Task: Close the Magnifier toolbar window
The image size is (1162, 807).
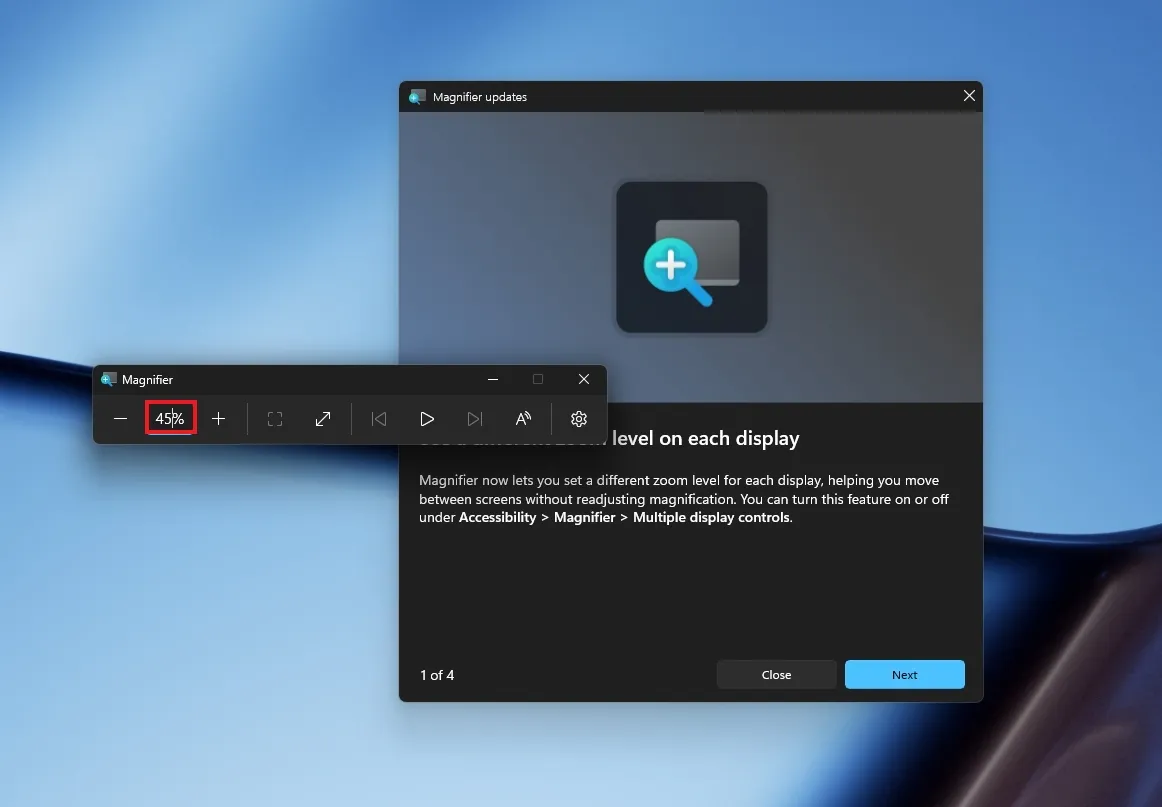Action: coord(584,379)
